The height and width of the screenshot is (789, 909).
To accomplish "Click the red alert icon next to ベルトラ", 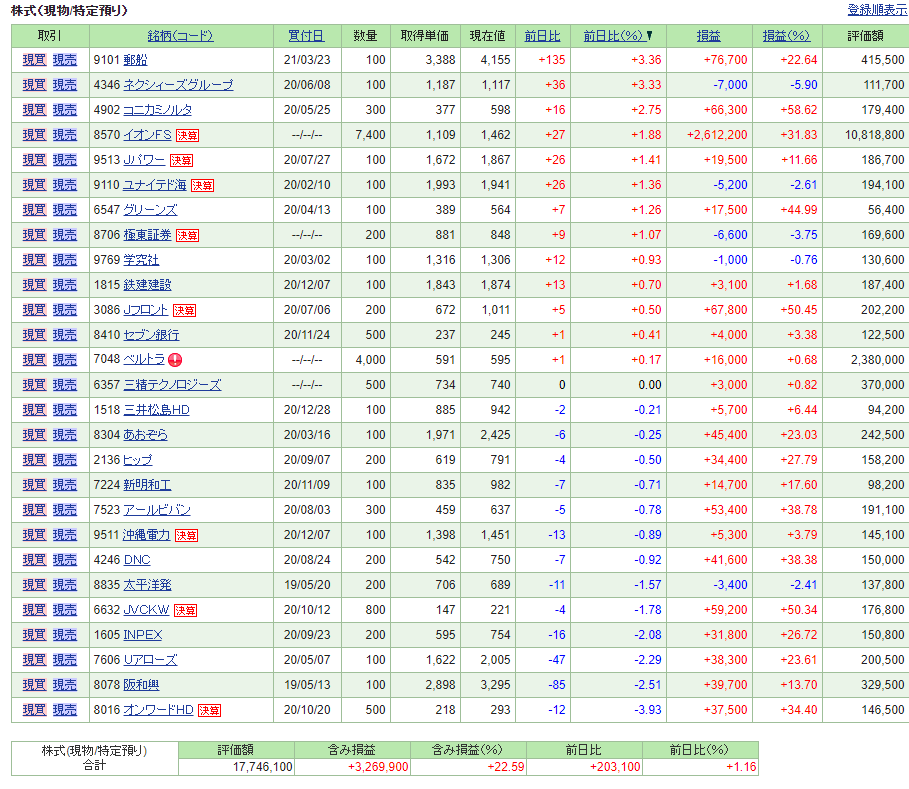I will coord(175,360).
